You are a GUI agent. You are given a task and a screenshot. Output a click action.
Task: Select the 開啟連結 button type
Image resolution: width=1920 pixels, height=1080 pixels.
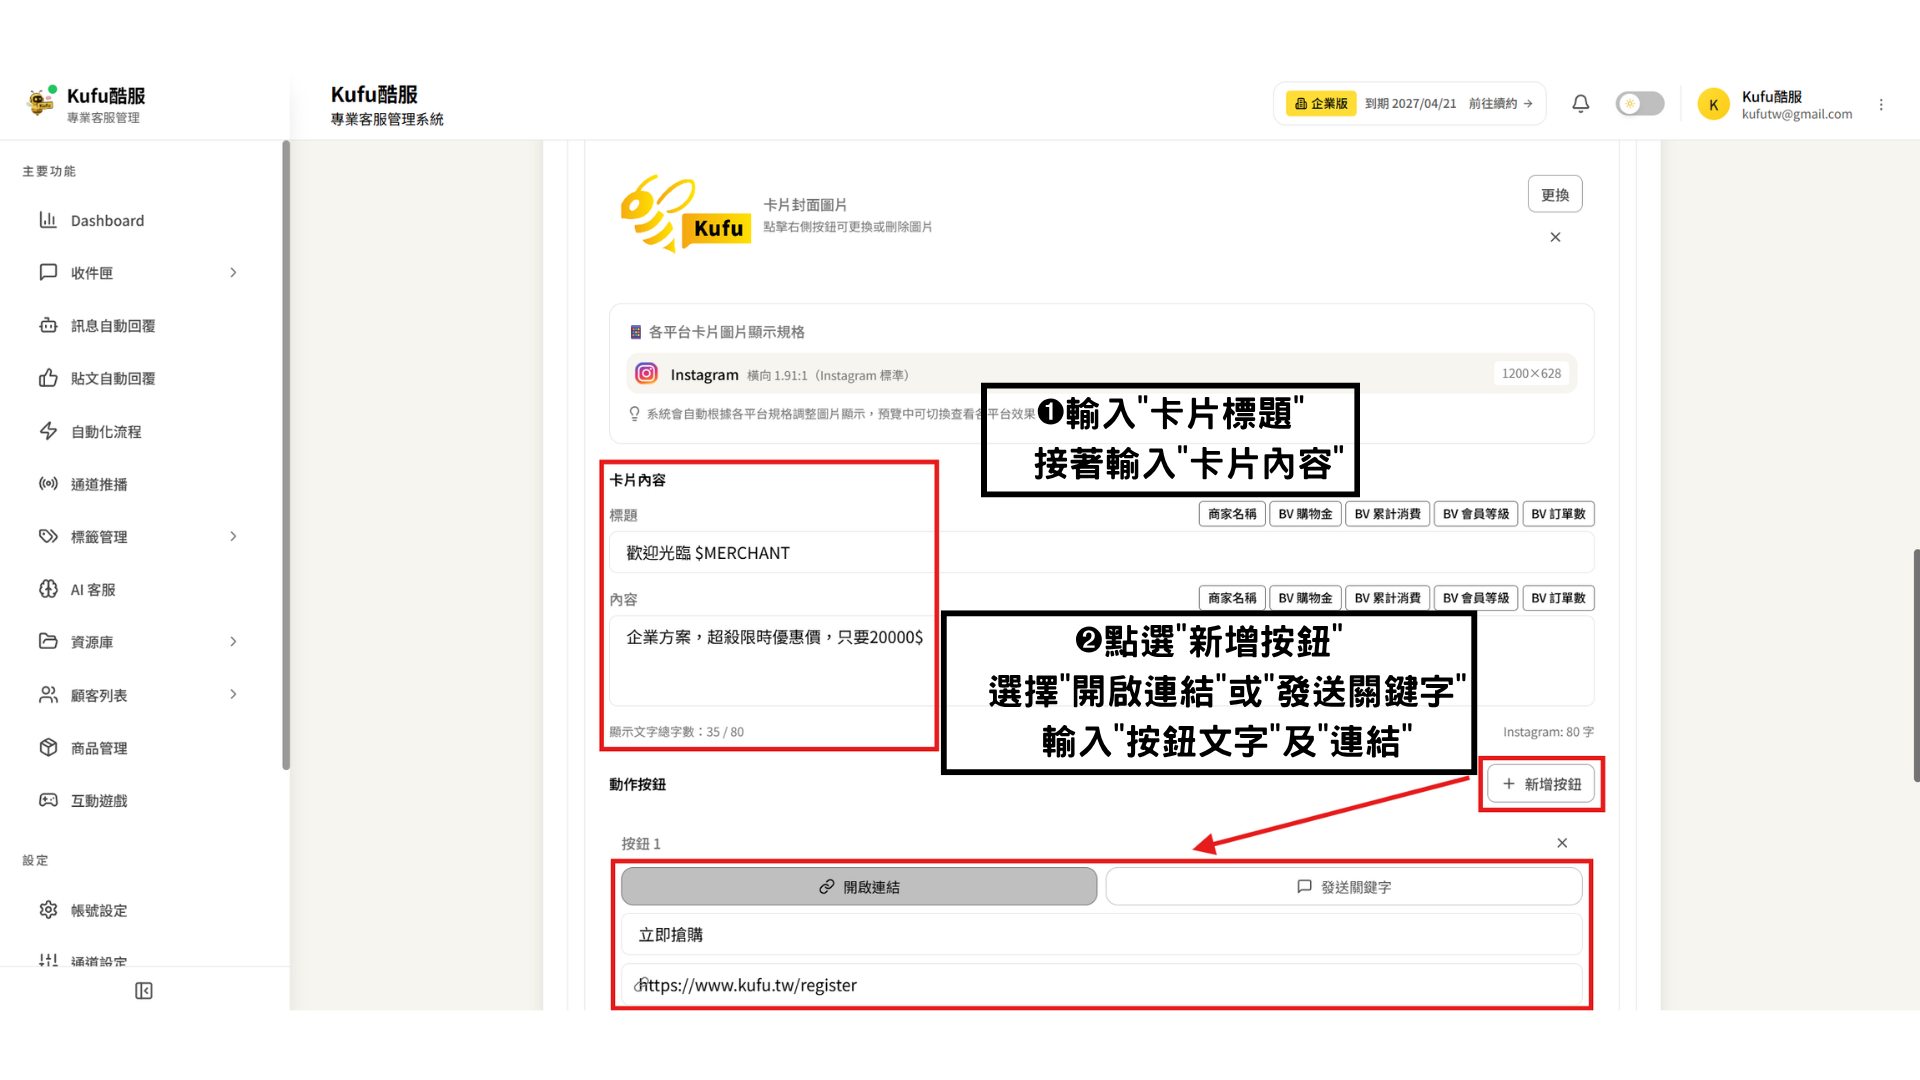coord(859,887)
